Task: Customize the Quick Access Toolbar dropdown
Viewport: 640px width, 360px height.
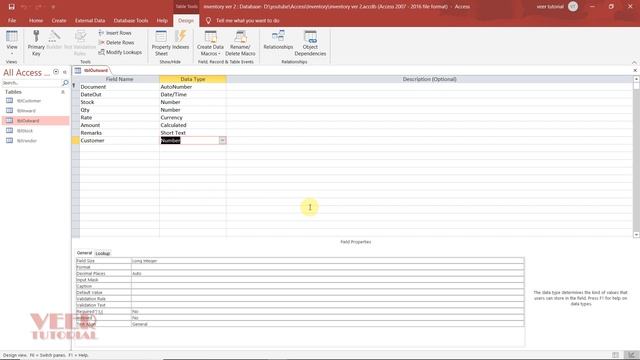Action: 53,7
